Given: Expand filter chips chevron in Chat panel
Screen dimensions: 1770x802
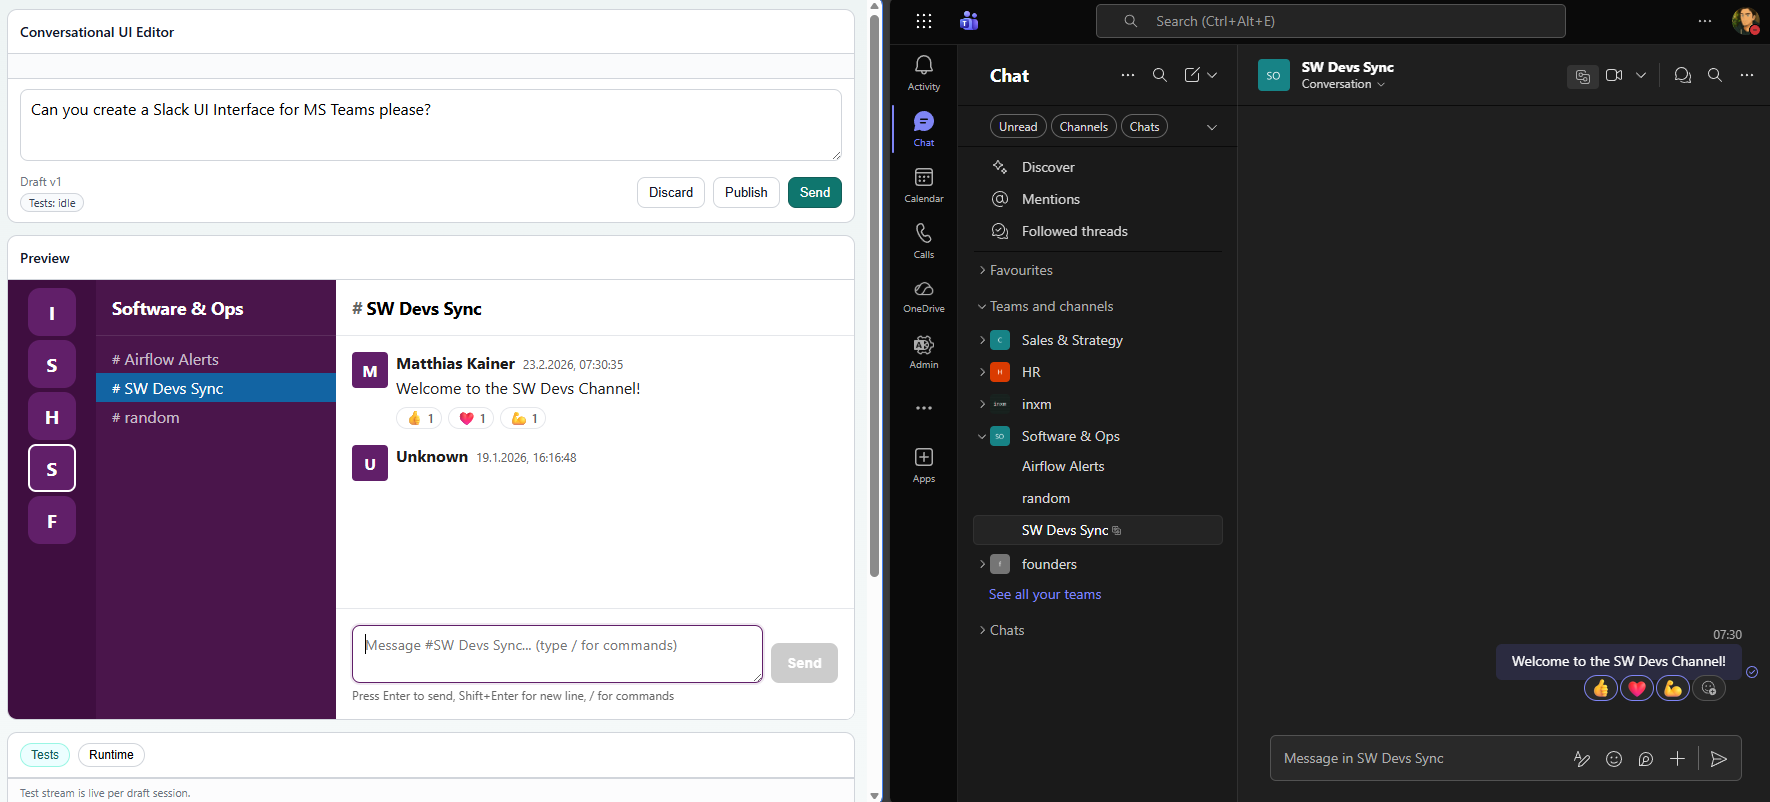Looking at the screenshot, I should click(1212, 127).
